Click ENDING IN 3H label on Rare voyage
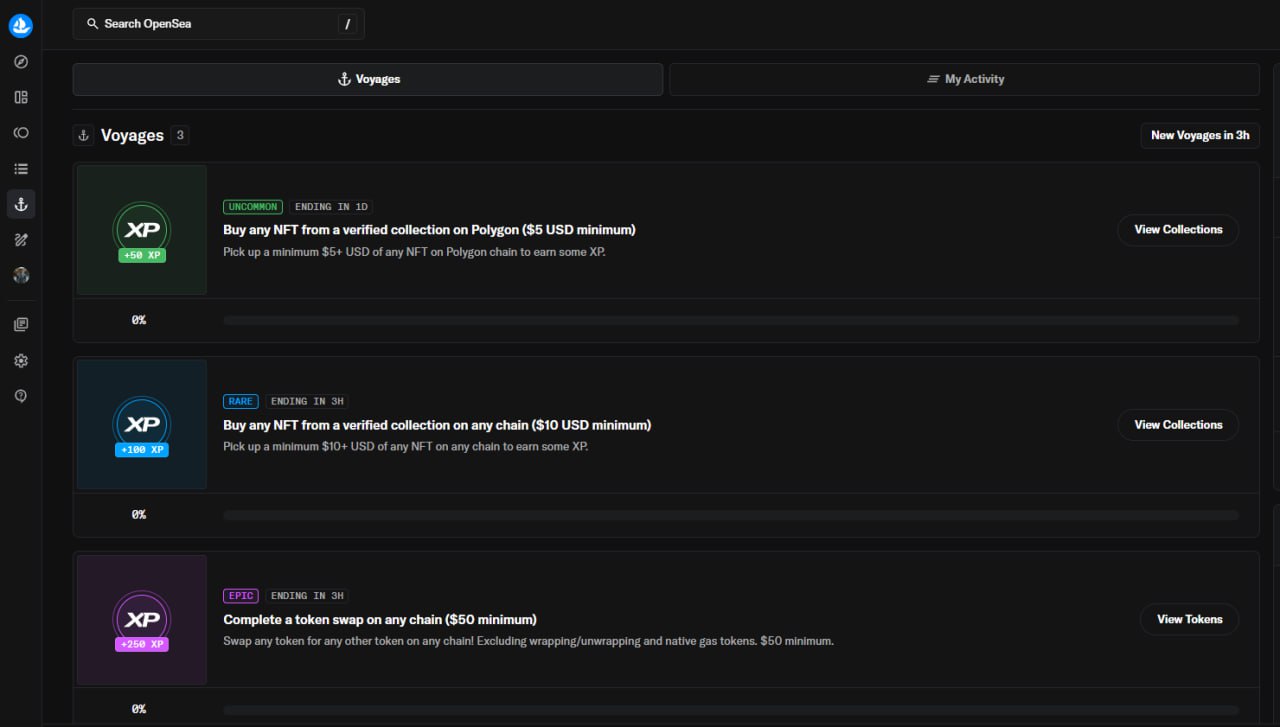This screenshot has height=727, width=1280. click(x=307, y=401)
